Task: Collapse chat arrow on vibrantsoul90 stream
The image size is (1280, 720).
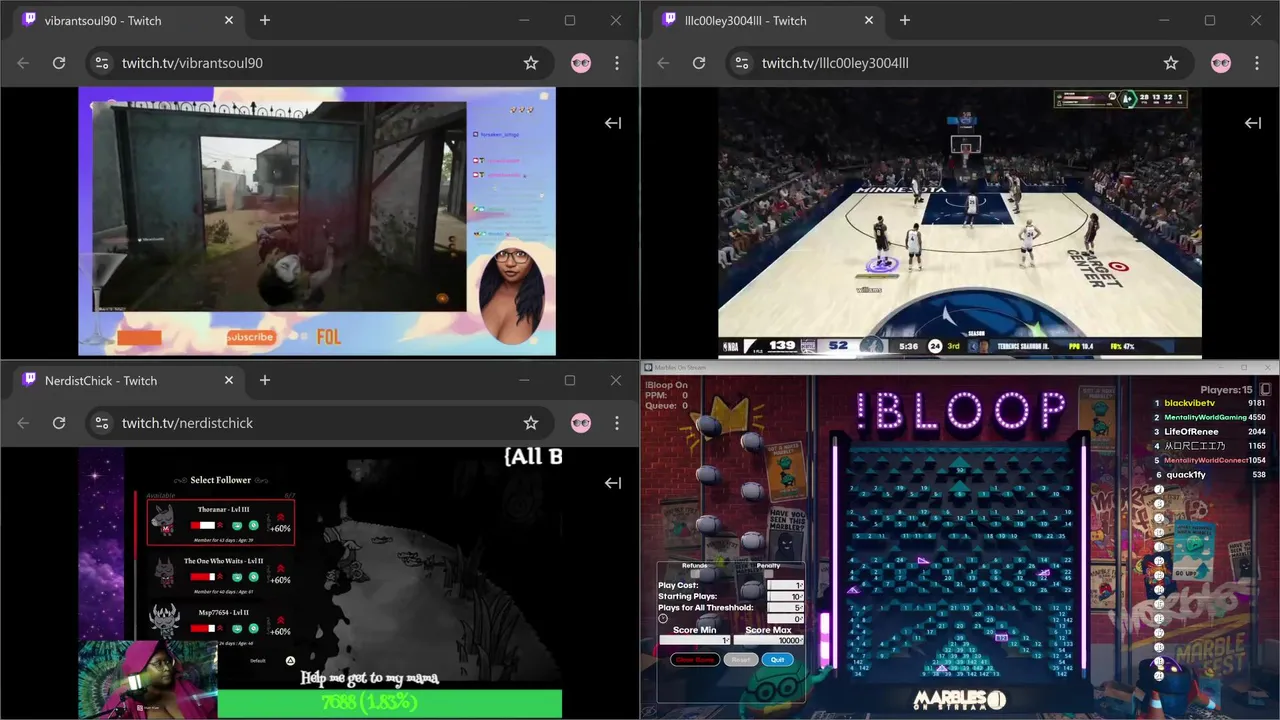Action: click(613, 123)
